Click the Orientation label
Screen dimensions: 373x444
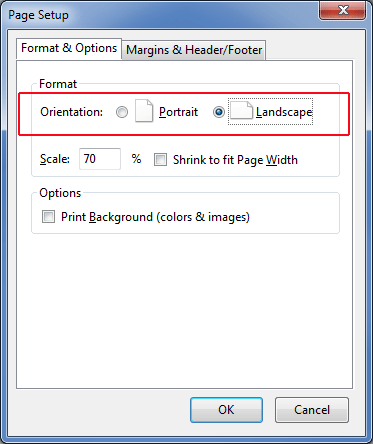coord(72,112)
